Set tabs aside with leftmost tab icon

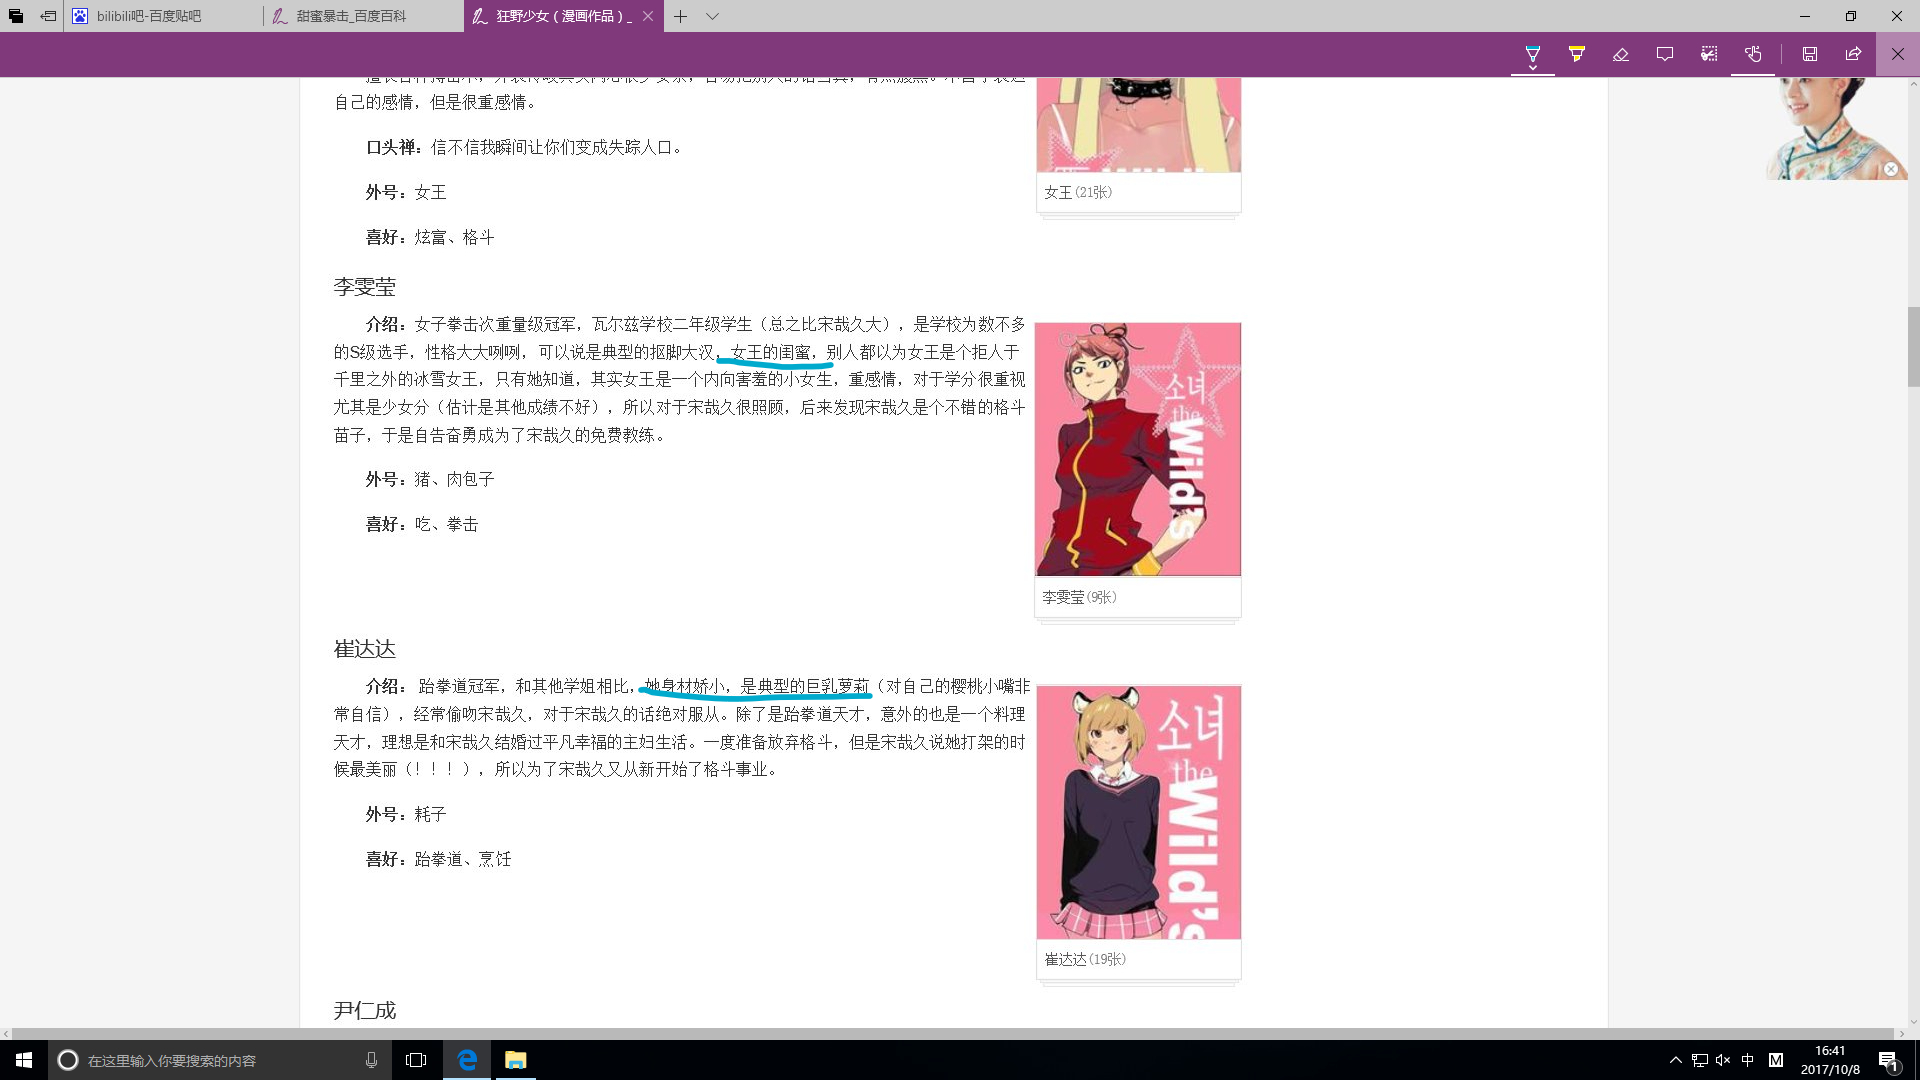(16, 16)
